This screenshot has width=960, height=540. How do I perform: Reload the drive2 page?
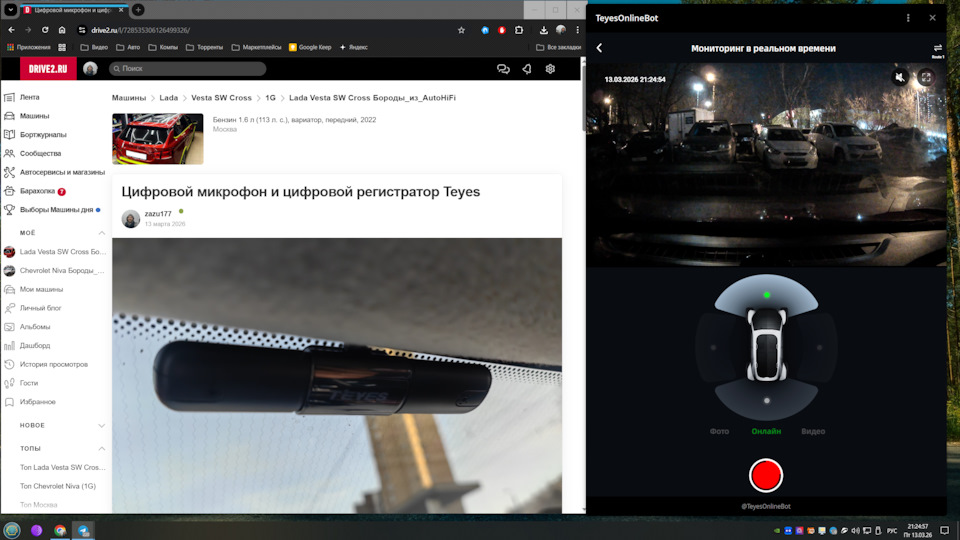45,30
